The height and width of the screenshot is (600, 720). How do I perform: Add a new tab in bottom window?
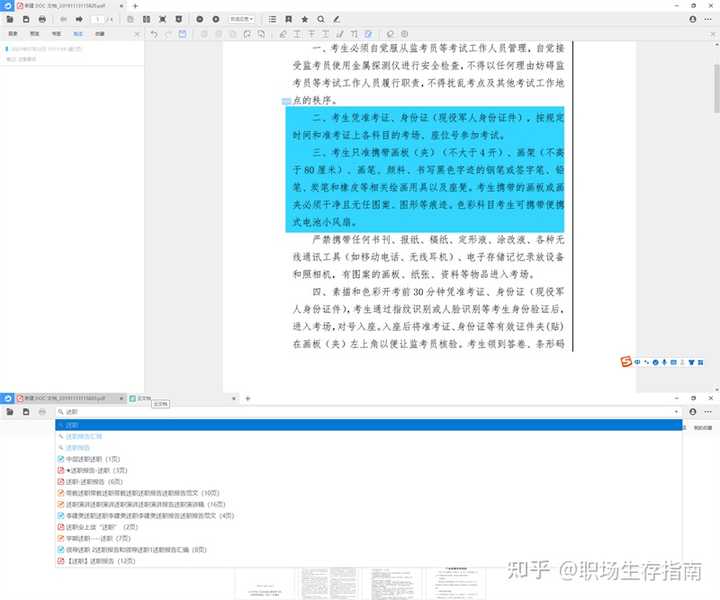pyautogui.click(x=248, y=398)
